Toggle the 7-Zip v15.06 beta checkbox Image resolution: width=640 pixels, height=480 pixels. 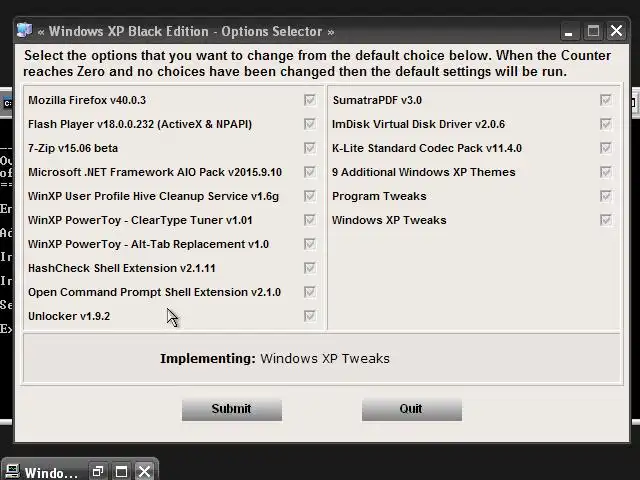point(310,148)
